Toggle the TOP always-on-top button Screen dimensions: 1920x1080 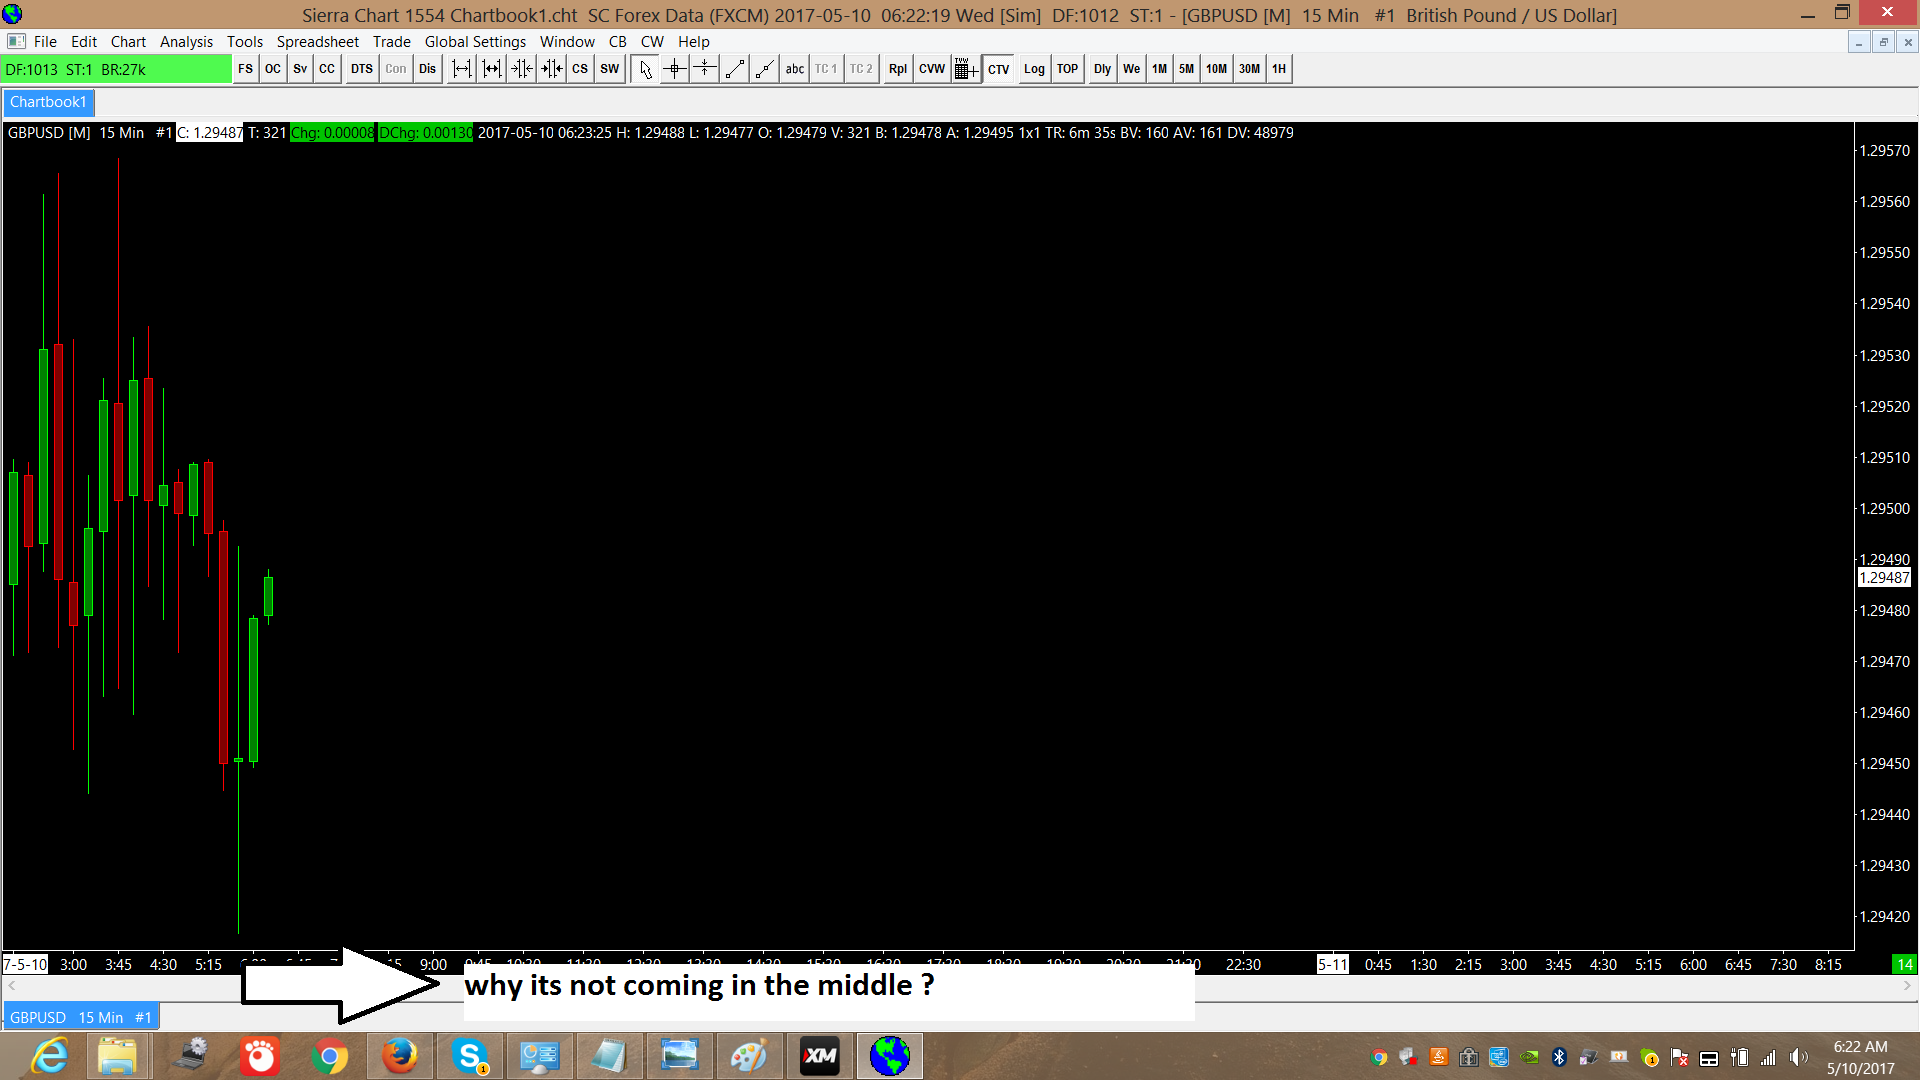coord(1067,69)
